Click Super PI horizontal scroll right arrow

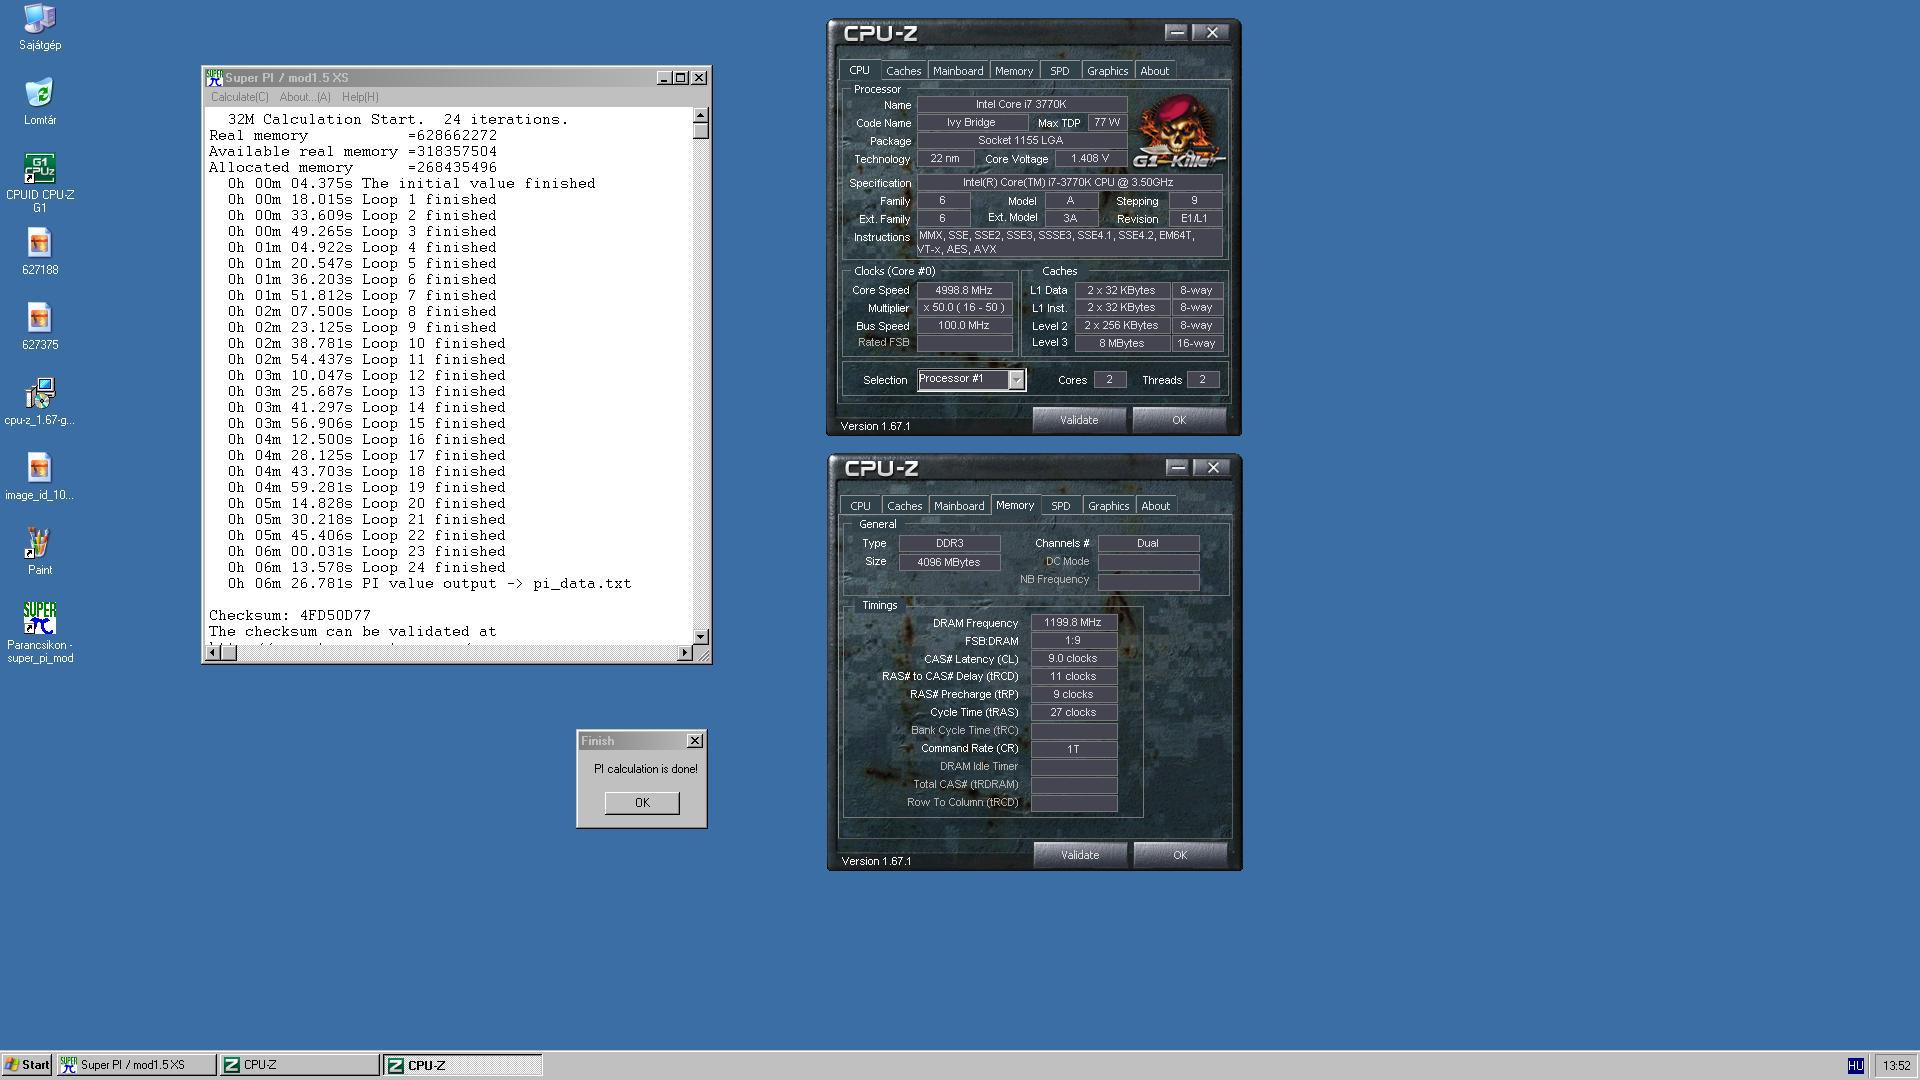685,653
